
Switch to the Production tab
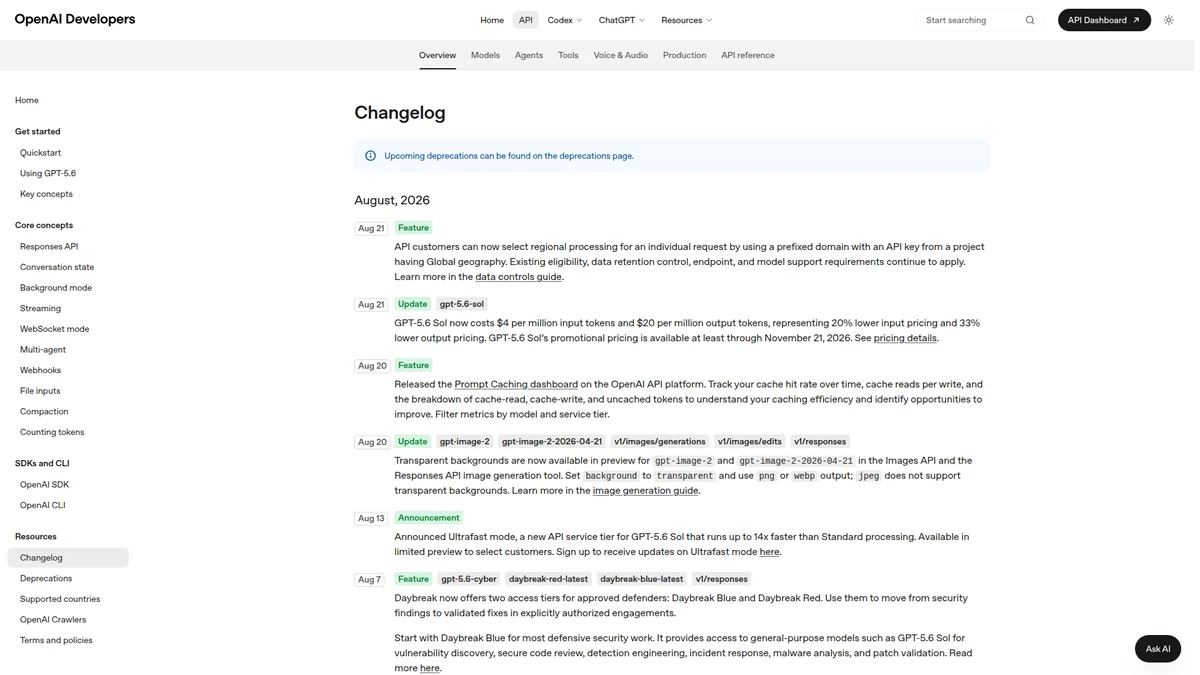click(x=685, y=55)
